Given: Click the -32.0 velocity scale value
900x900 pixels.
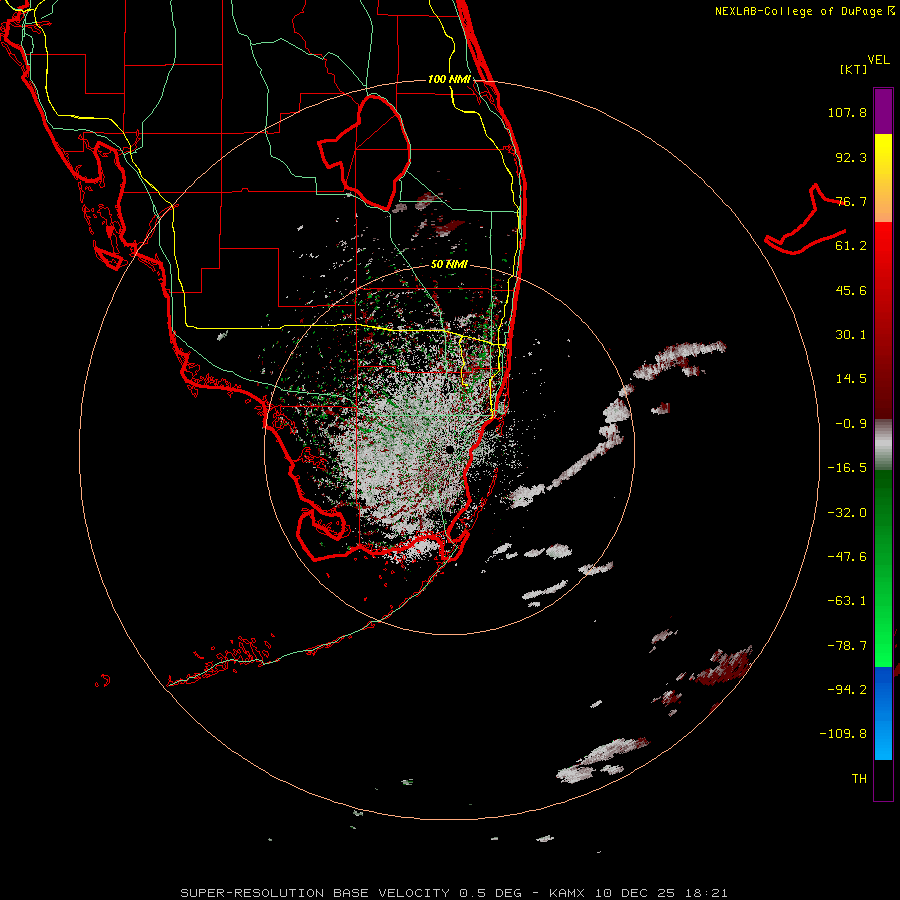Looking at the screenshot, I should (847, 513).
